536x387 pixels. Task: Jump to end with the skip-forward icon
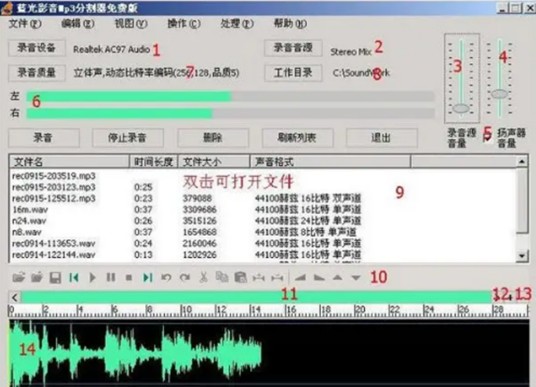148,277
